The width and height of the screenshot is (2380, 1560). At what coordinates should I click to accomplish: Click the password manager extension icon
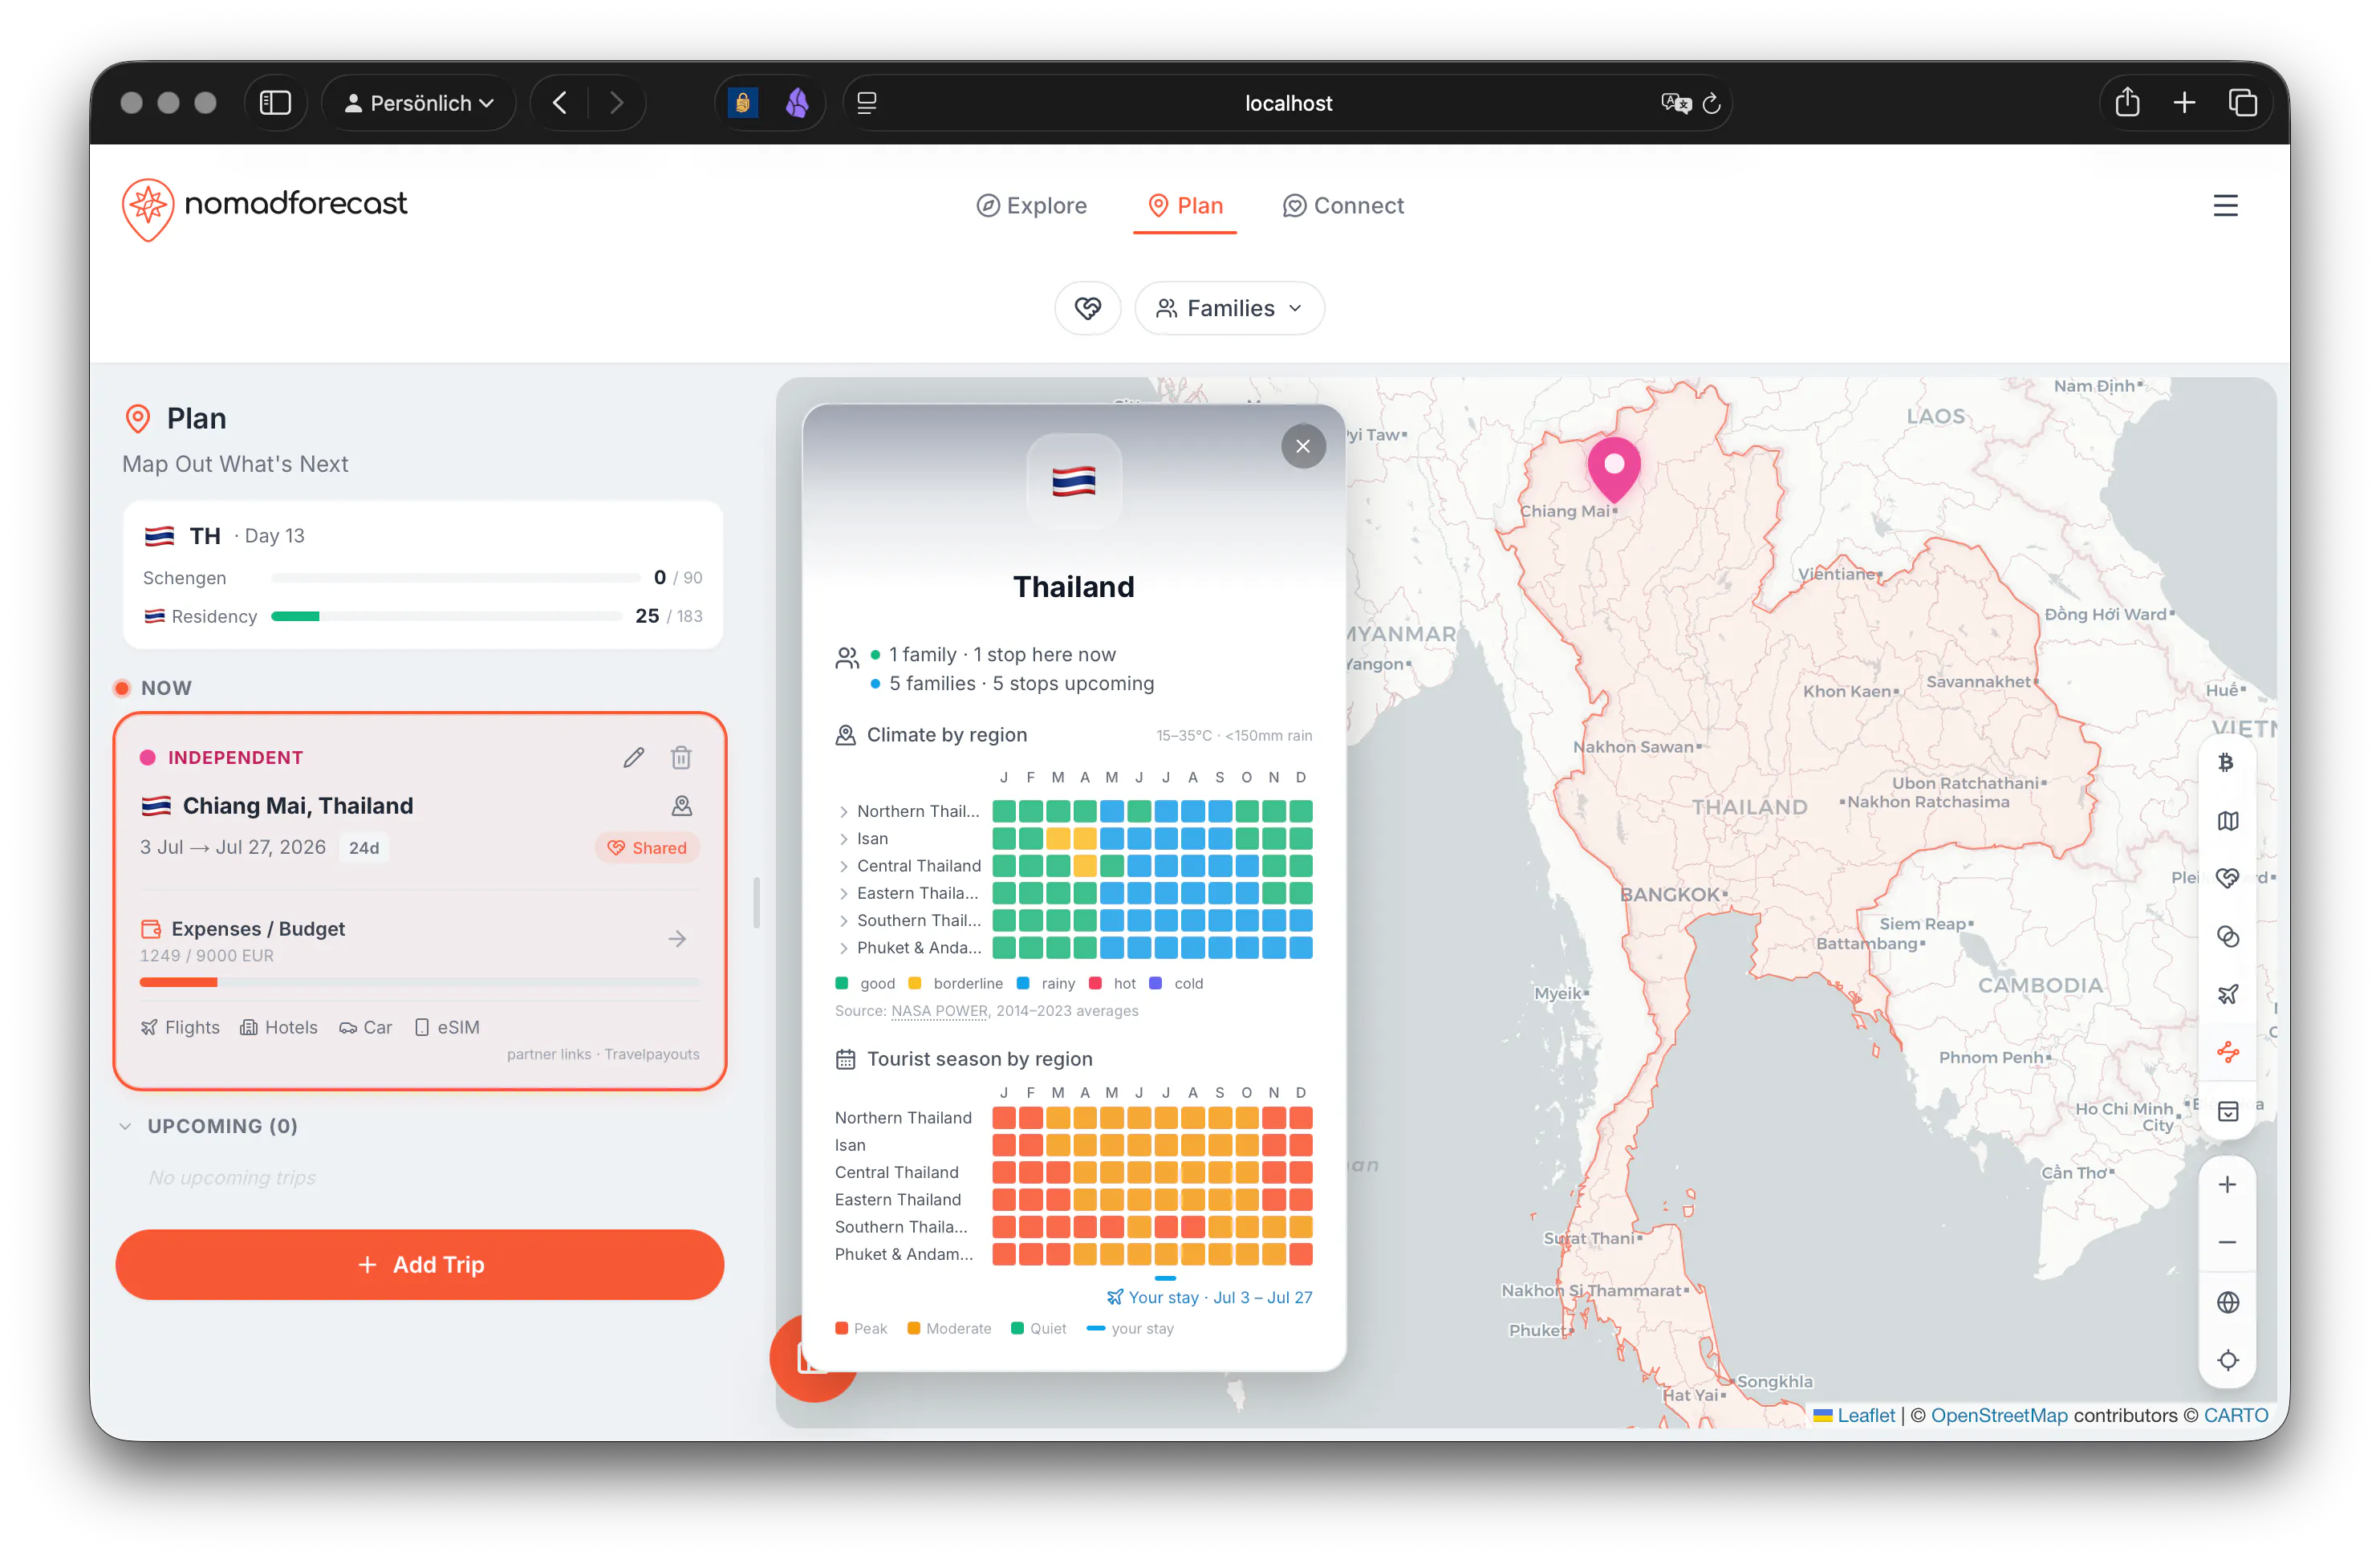742,102
